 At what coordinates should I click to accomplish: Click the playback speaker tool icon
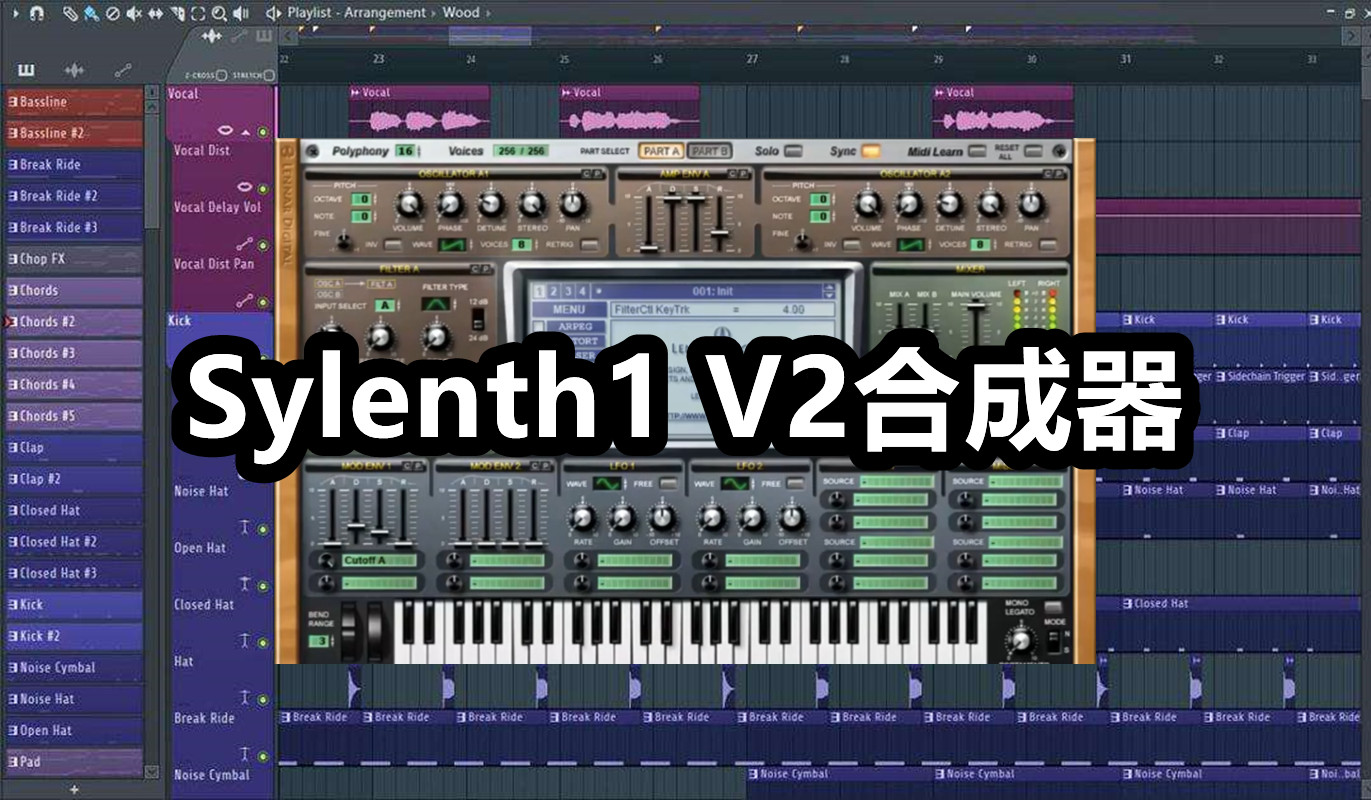point(241,13)
